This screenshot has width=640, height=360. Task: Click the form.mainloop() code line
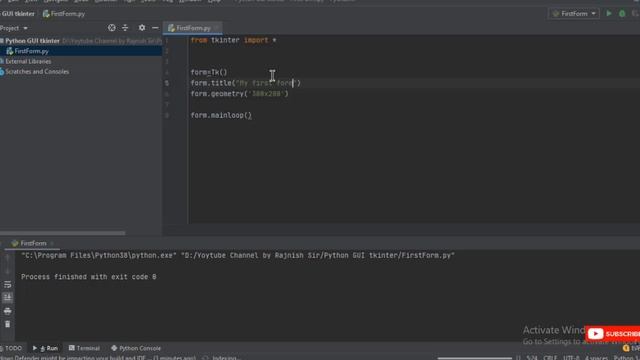pyautogui.click(x=221, y=116)
